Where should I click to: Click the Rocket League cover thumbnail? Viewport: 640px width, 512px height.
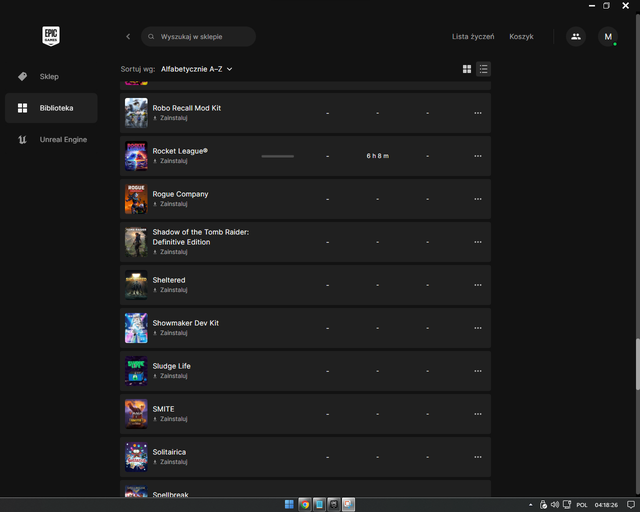[x=136, y=156]
